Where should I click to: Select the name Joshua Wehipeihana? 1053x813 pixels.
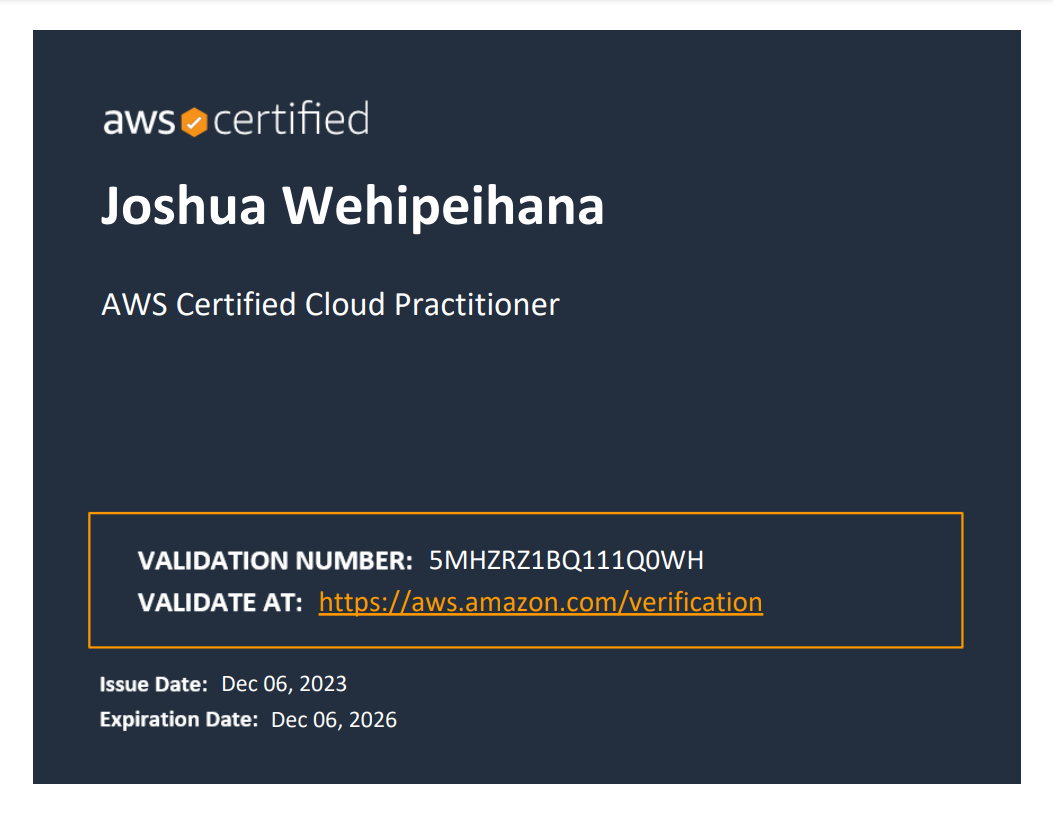click(353, 205)
